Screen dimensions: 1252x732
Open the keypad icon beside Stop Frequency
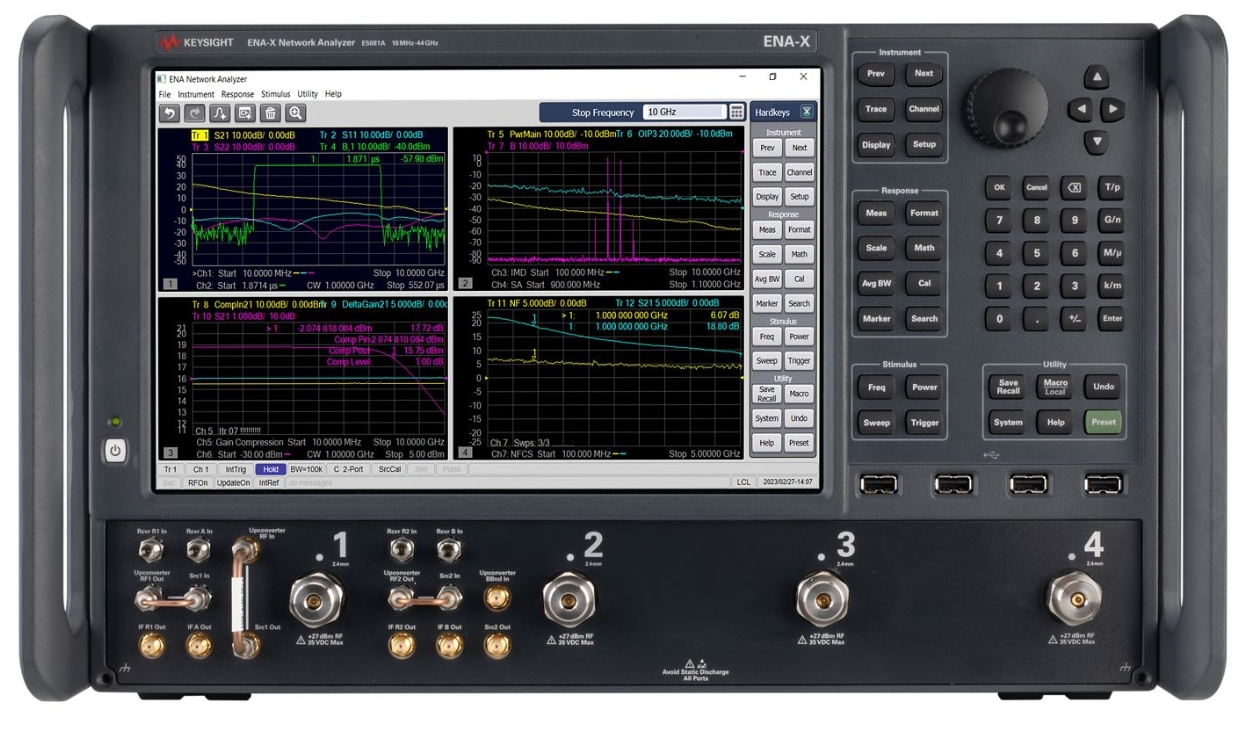tap(737, 112)
